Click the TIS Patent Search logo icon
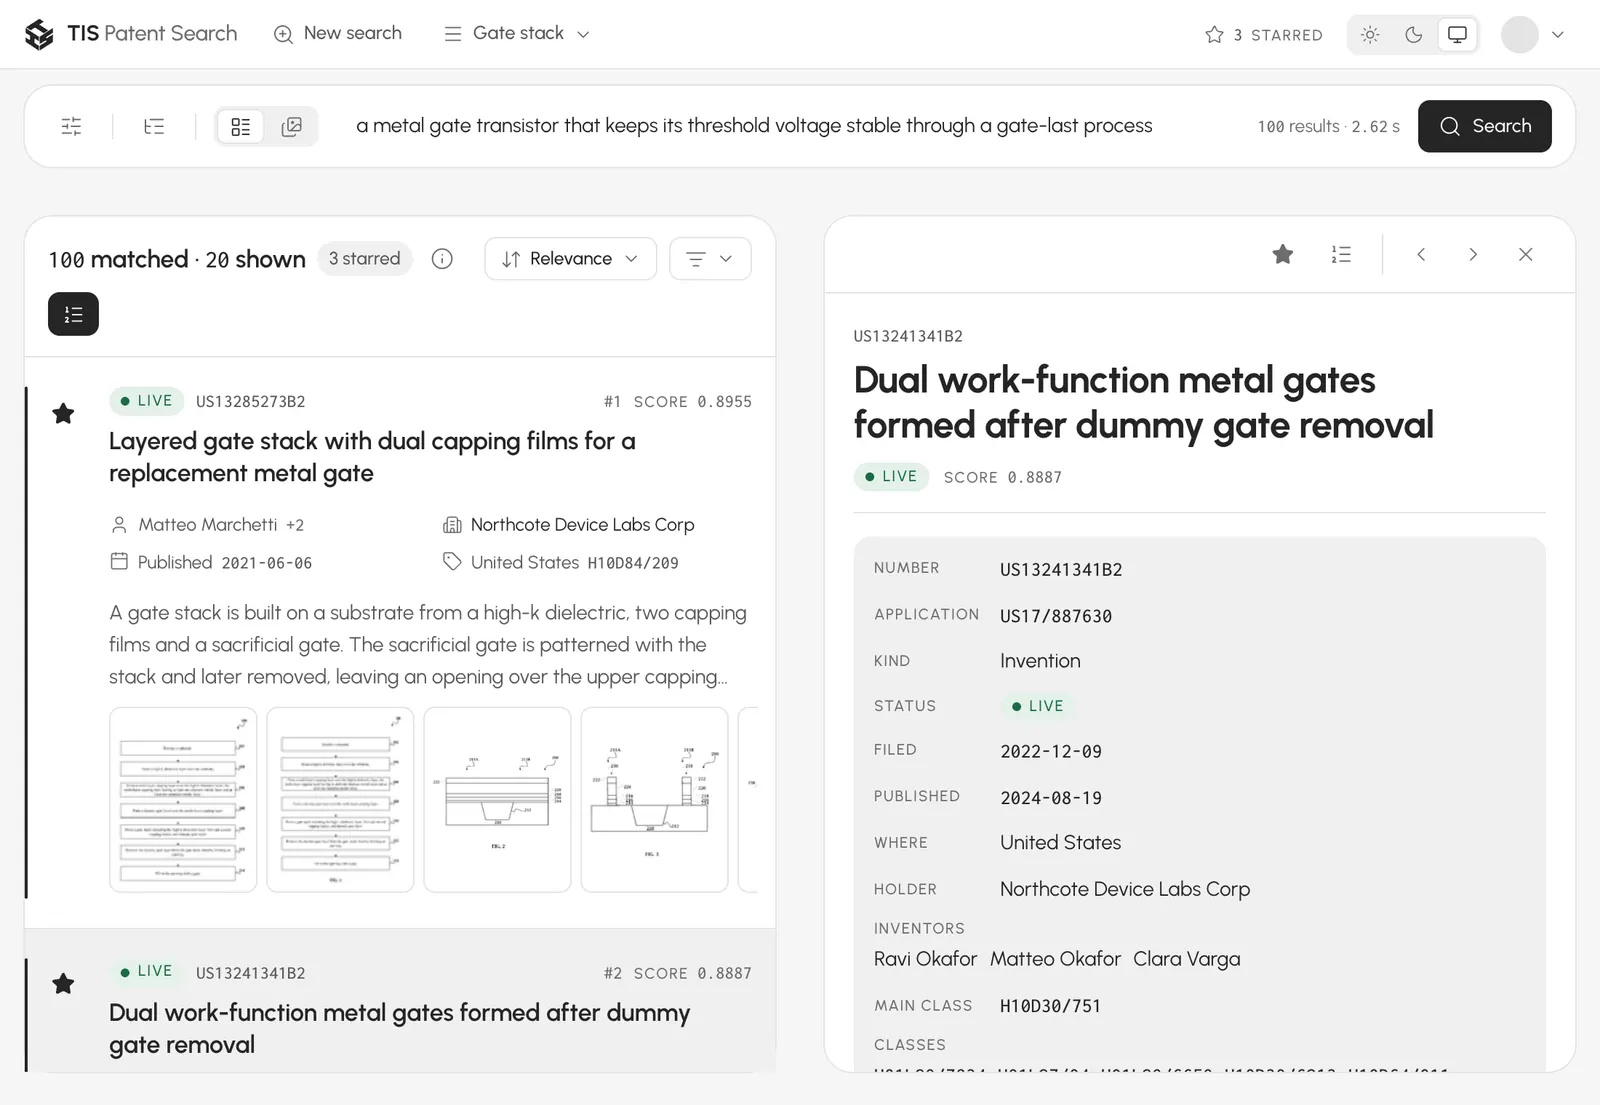 tap(39, 34)
